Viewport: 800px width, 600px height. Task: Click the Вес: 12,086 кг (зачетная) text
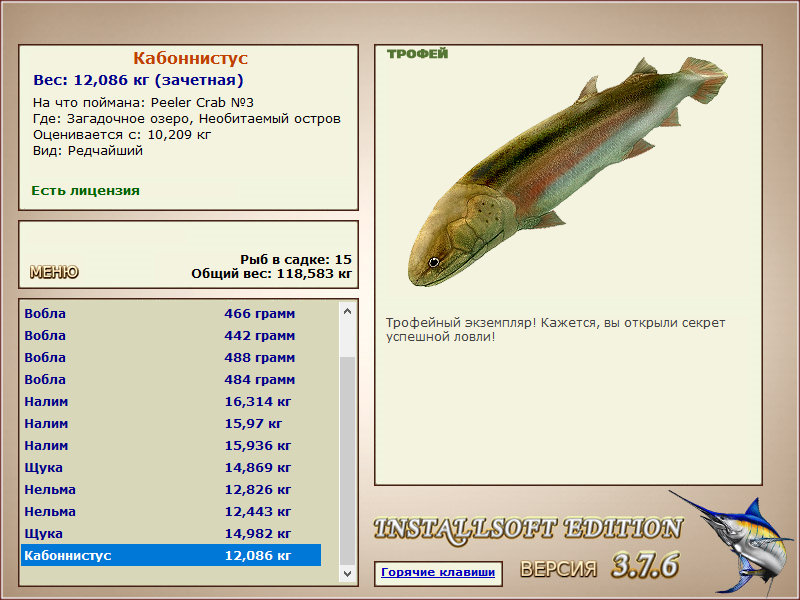point(138,80)
